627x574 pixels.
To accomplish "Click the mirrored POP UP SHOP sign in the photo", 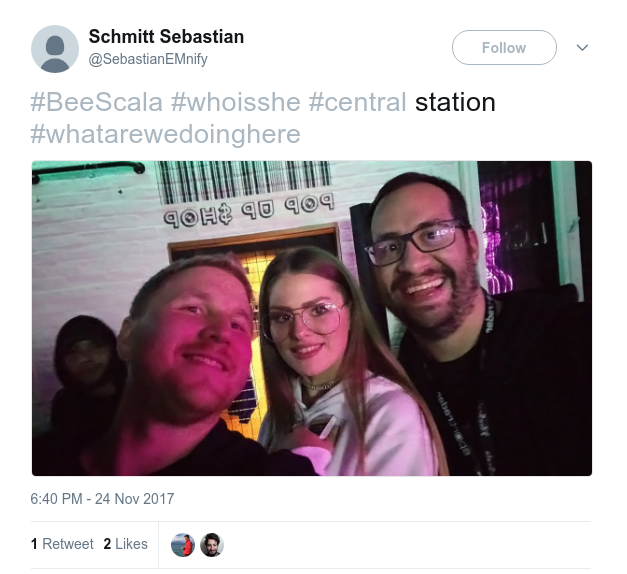I will click(x=249, y=211).
